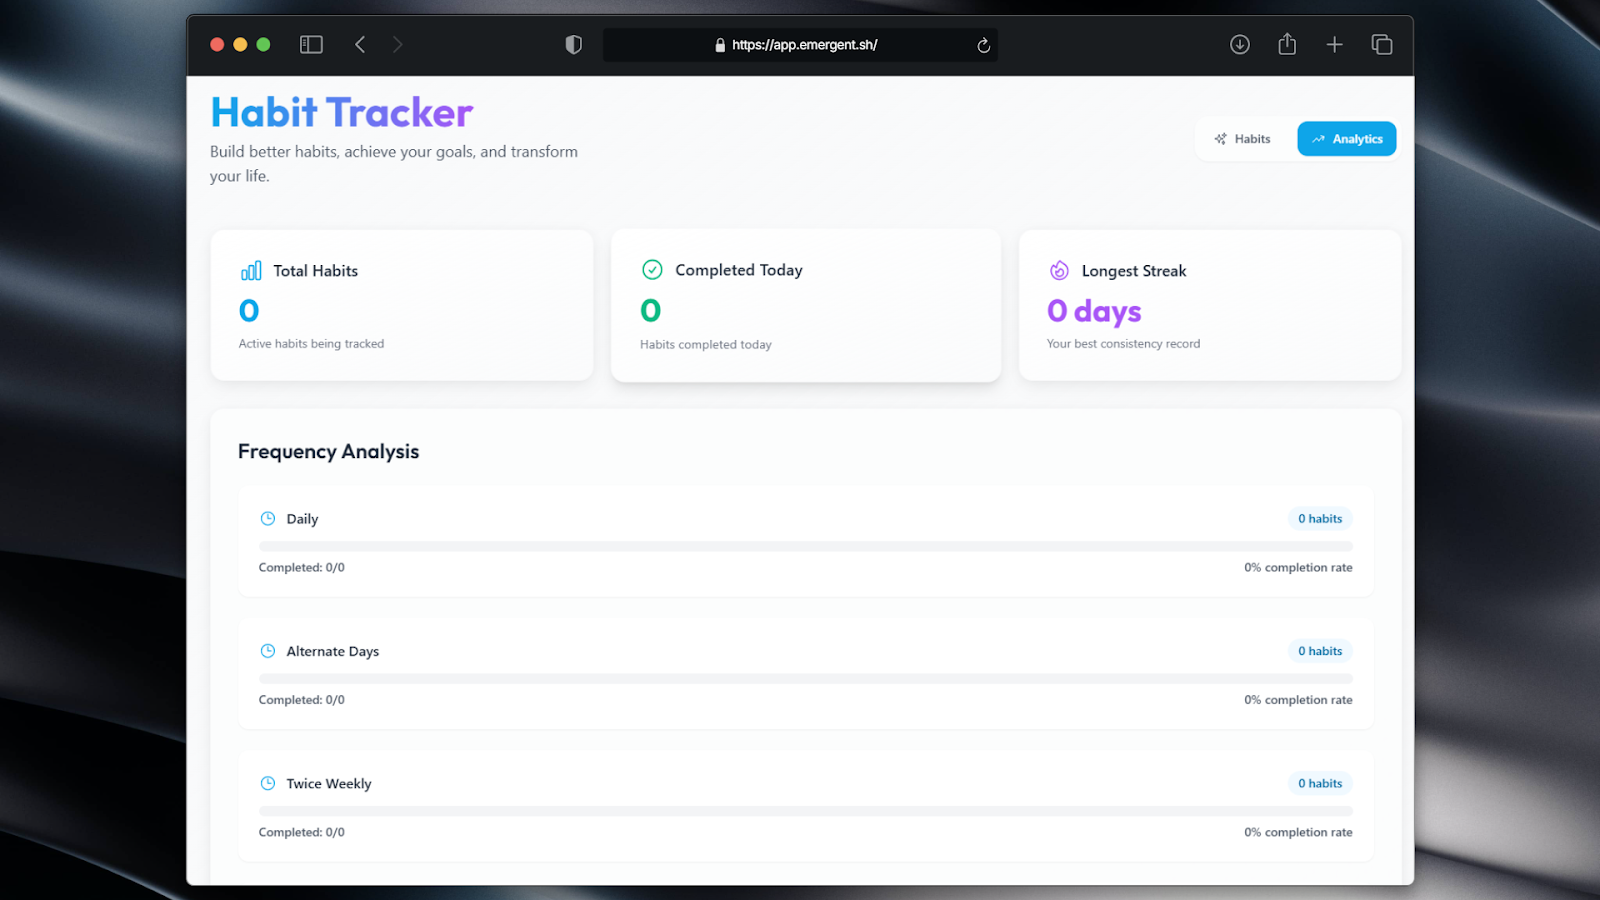Click the Alternate Days progress bar

point(806,679)
